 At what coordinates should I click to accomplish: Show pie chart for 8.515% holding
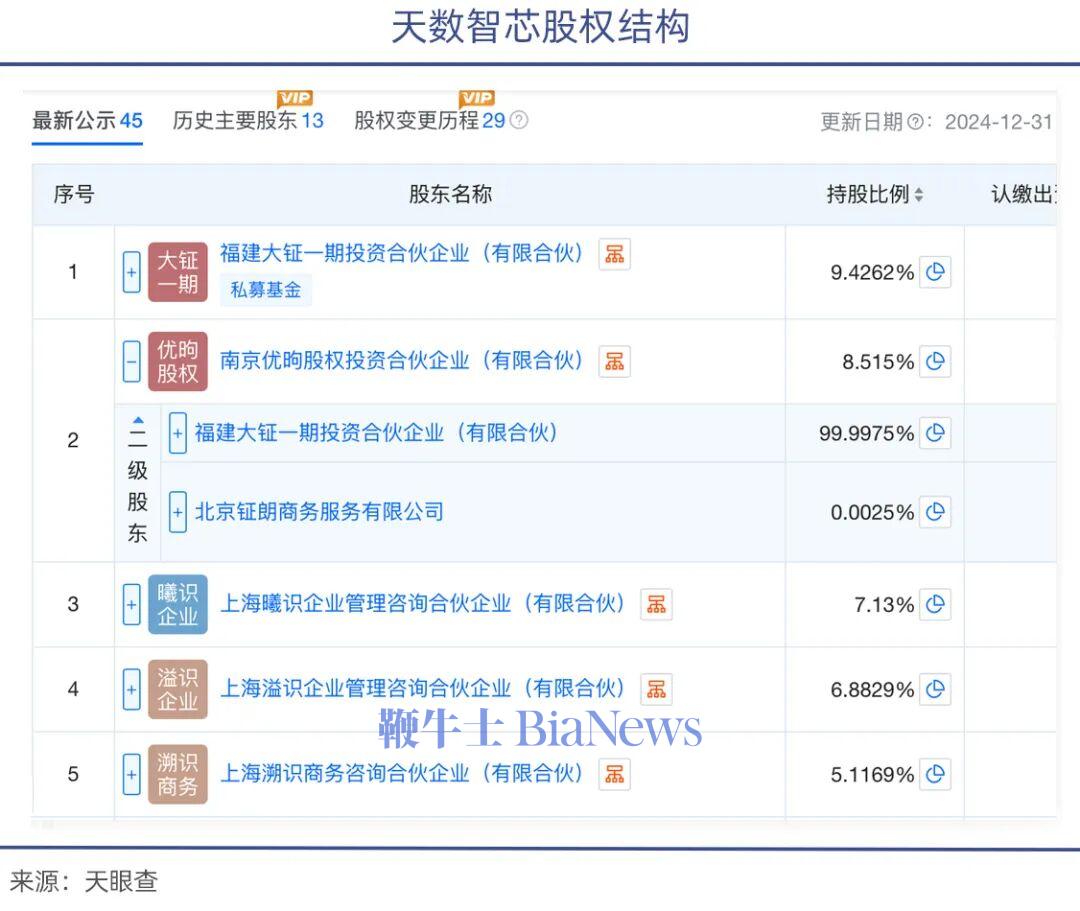click(x=935, y=362)
